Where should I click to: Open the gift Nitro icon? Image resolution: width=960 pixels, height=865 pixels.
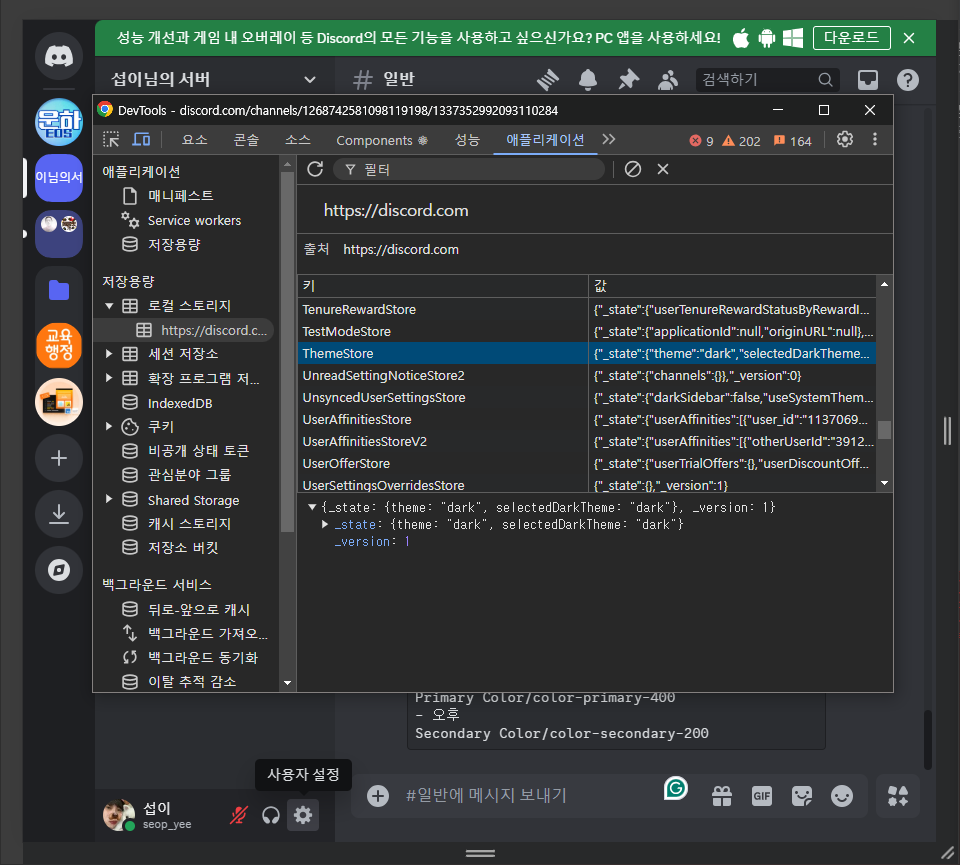[x=722, y=796]
